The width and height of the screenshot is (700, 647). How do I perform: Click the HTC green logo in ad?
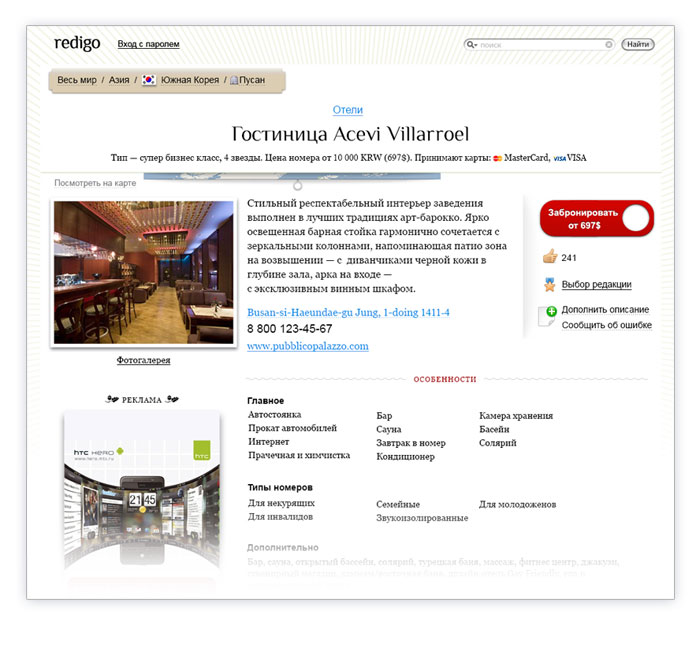click(201, 451)
